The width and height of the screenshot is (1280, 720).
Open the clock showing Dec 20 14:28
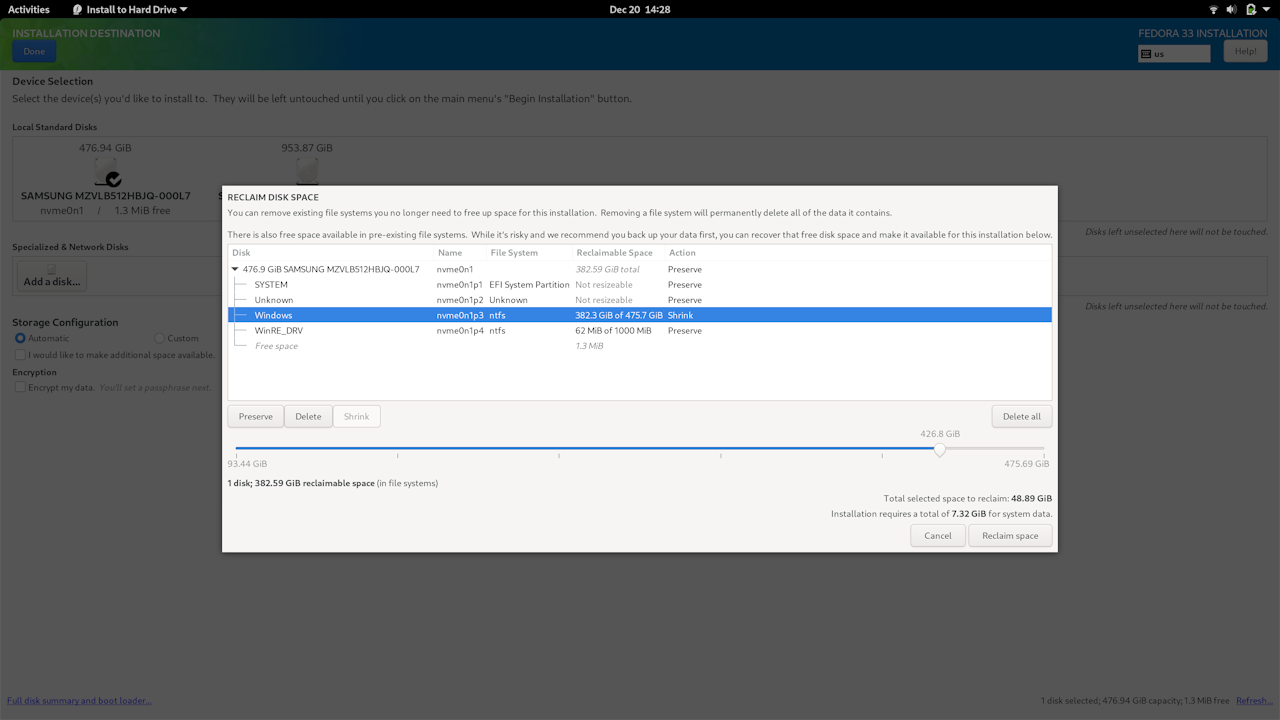click(x=640, y=9)
